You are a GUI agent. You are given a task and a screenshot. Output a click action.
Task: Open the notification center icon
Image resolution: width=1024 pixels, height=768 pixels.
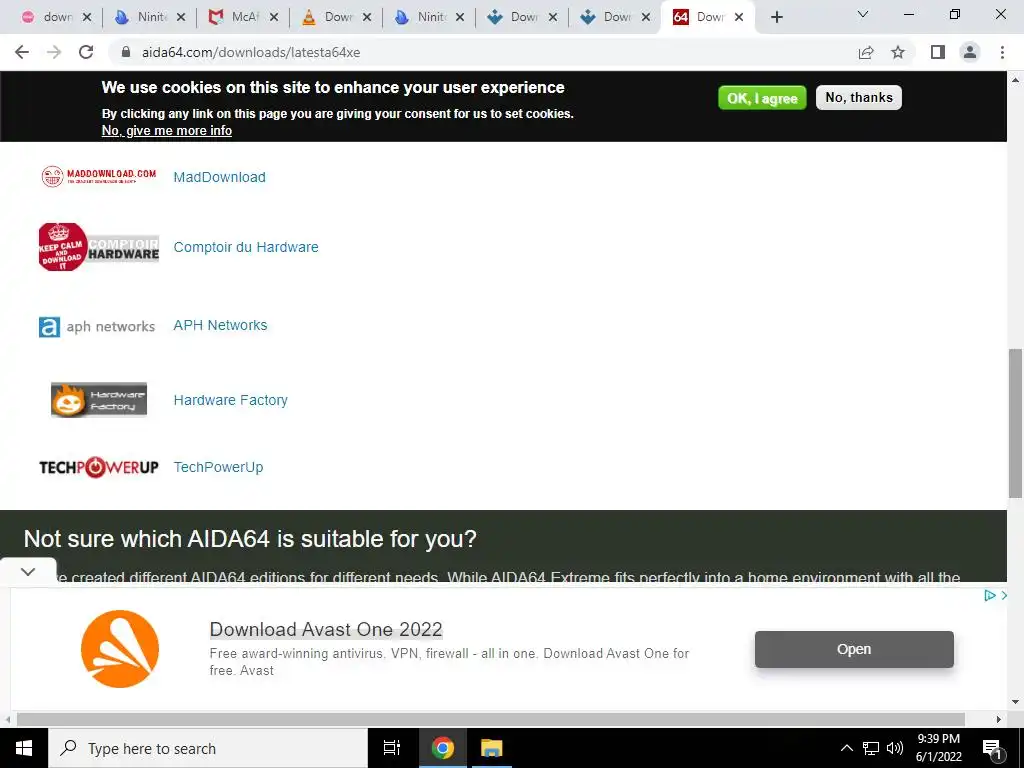point(992,749)
